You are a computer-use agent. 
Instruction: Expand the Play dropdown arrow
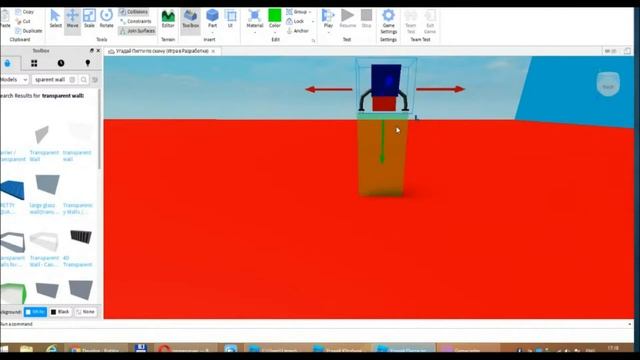[x=328, y=32]
